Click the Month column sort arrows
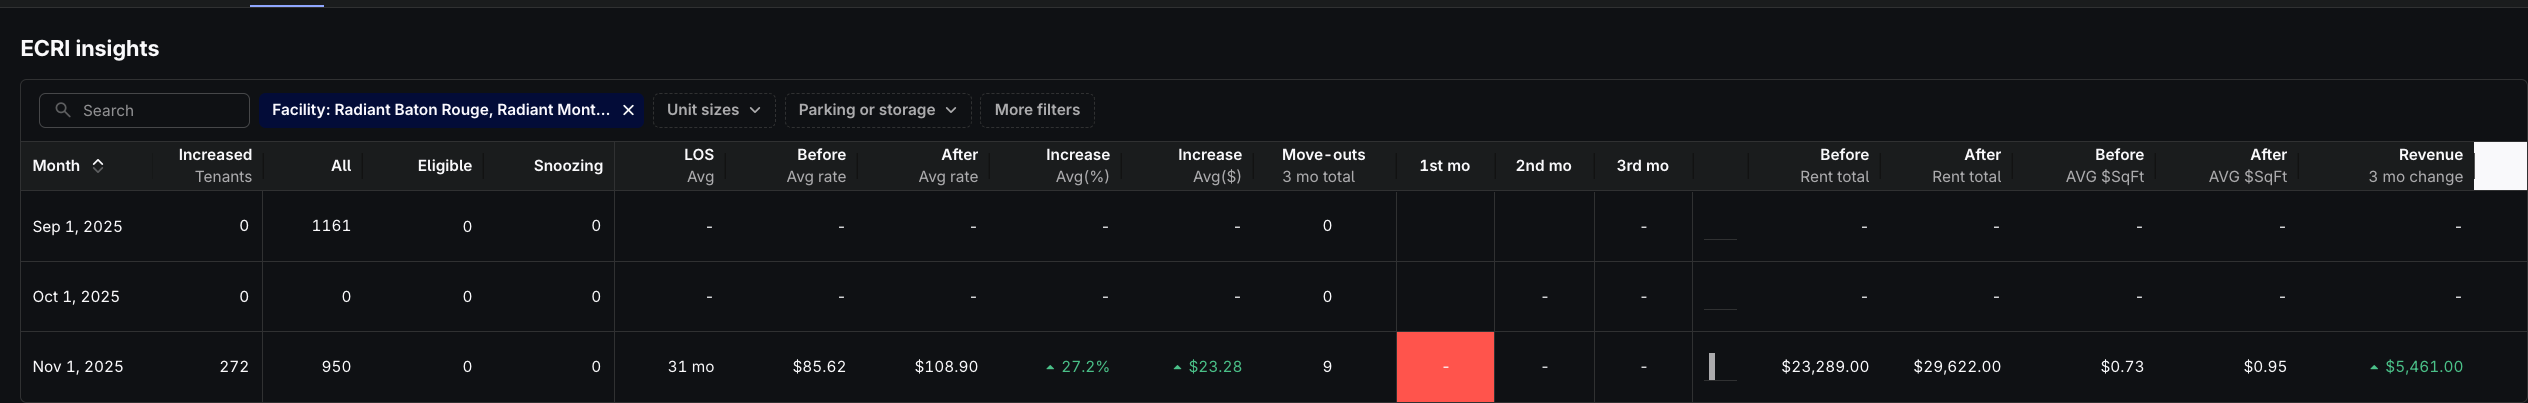 point(98,166)
